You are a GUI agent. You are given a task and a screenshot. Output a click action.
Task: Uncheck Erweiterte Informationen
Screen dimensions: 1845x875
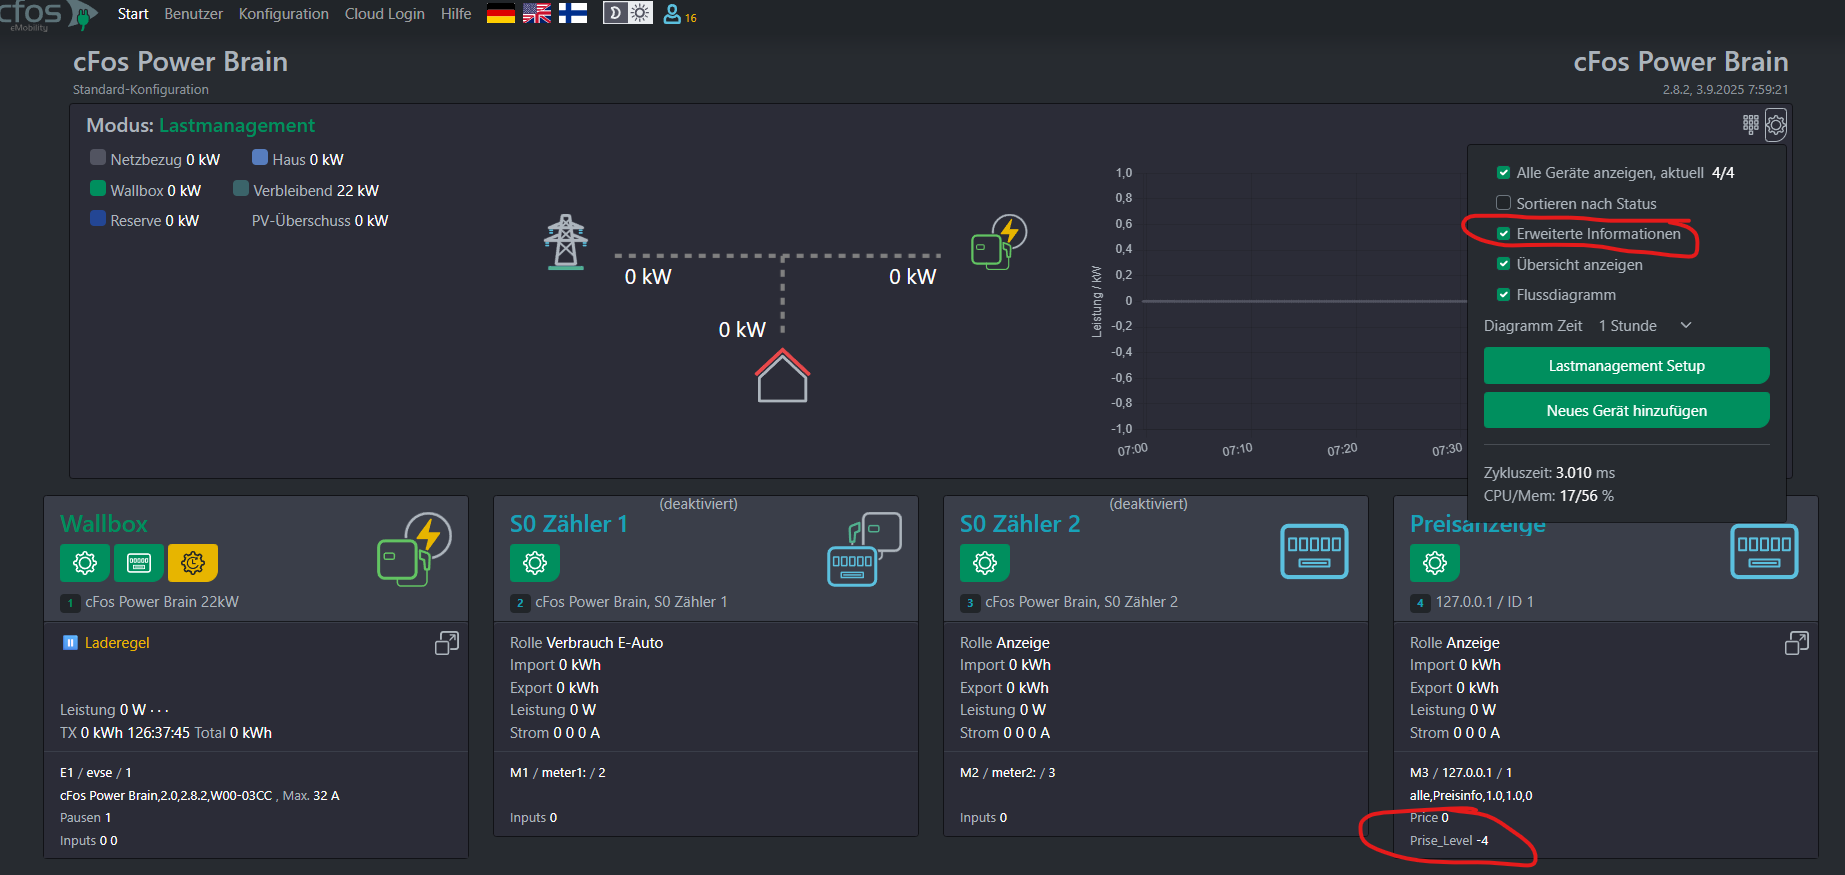click(x=1503, y=234)
